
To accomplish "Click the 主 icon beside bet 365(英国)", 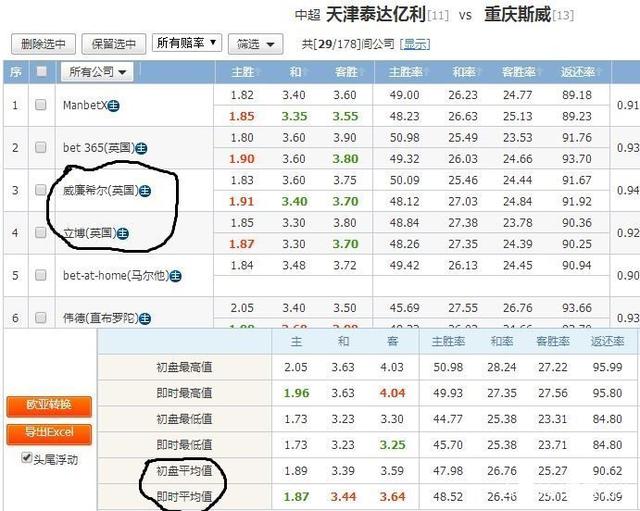I will pyautogui.click(x=141, y=149).
